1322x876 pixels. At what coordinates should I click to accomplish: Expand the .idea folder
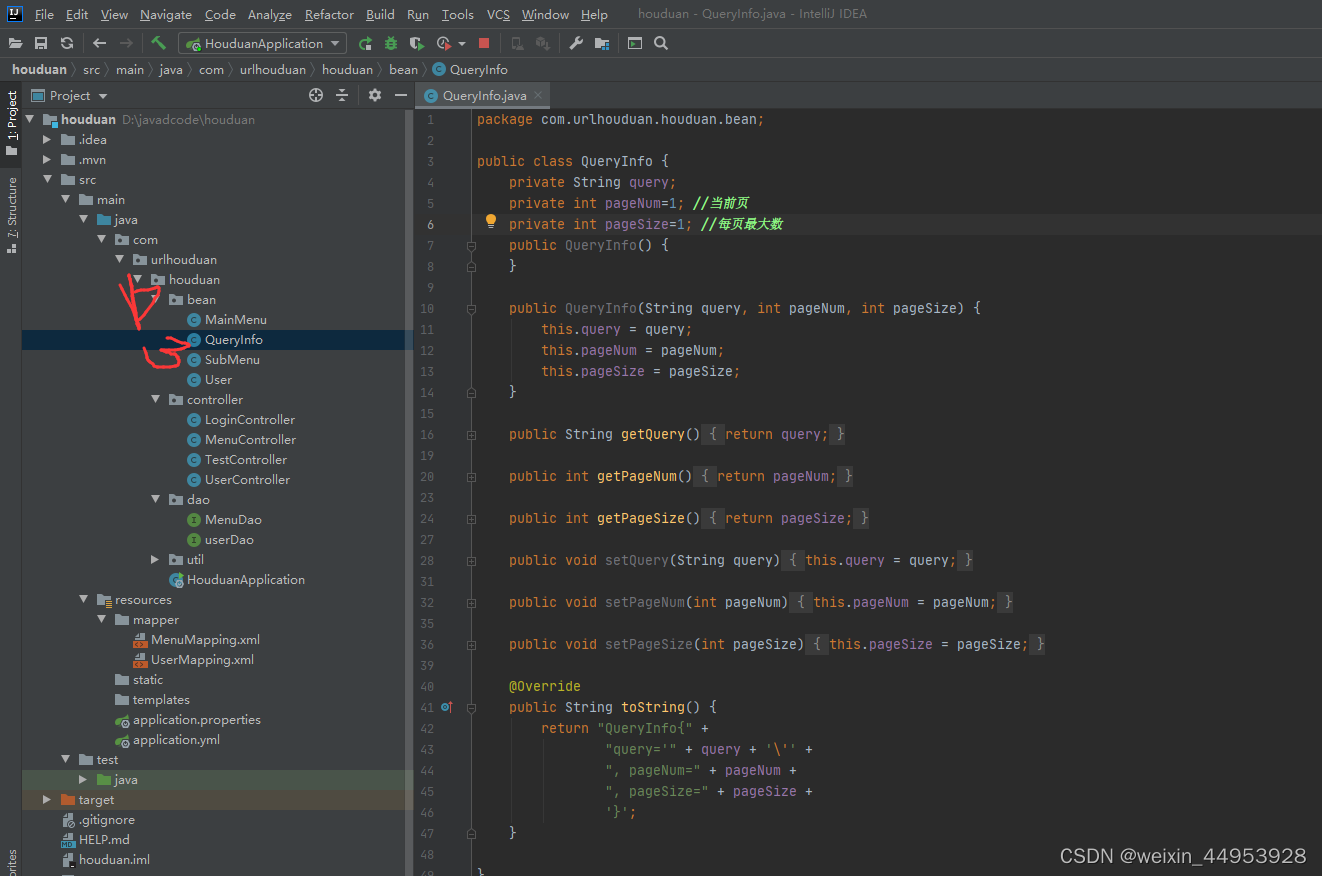click(x=46, y=139)
